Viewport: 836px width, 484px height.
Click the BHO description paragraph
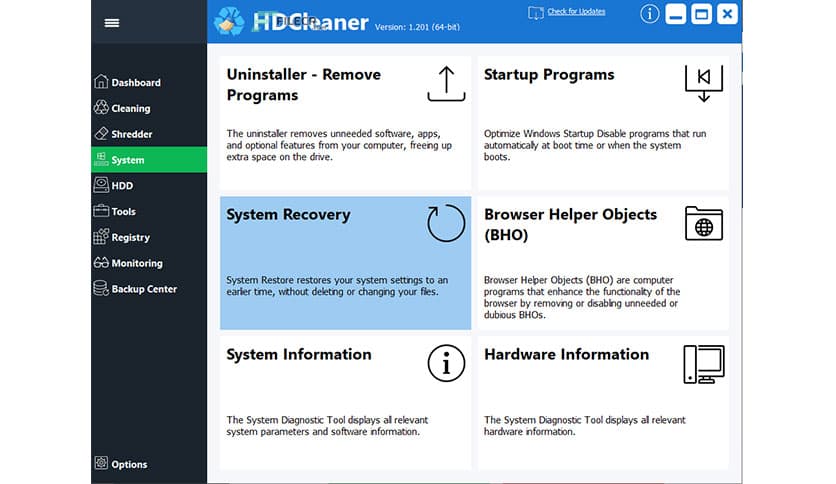tap(582, 297)
